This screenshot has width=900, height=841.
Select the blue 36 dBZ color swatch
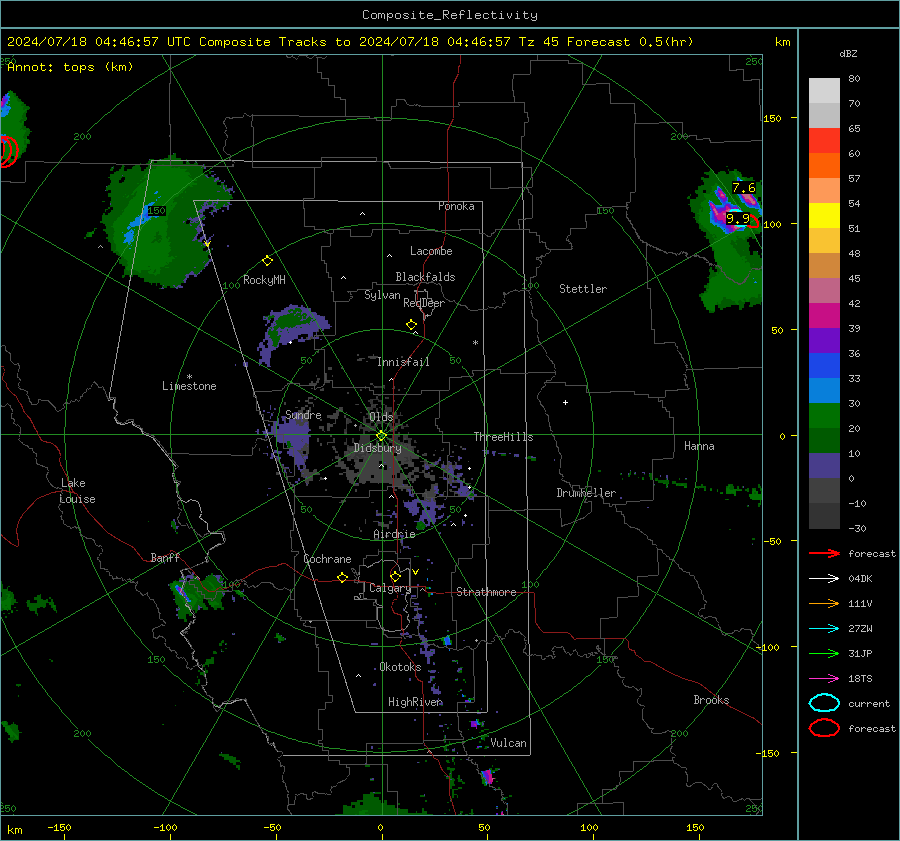point(824,366)
